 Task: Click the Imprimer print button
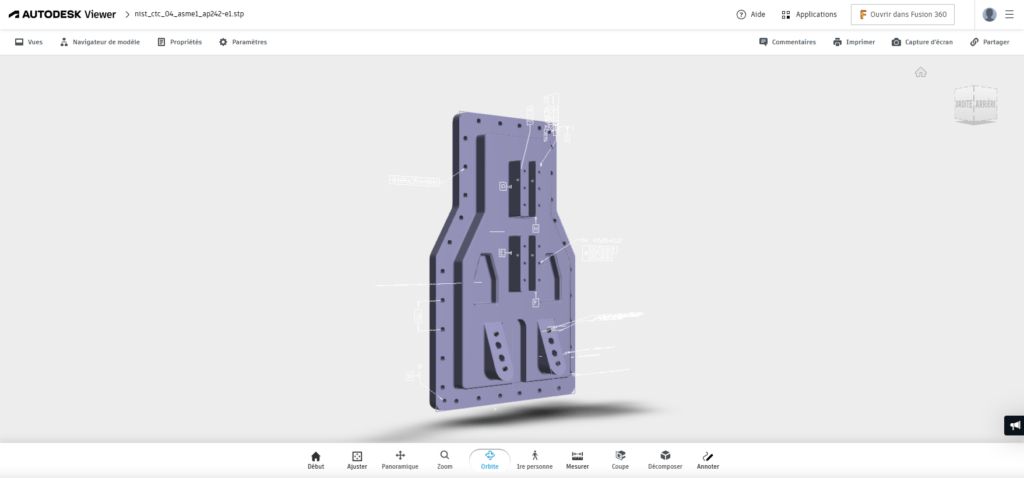(854, 42)
